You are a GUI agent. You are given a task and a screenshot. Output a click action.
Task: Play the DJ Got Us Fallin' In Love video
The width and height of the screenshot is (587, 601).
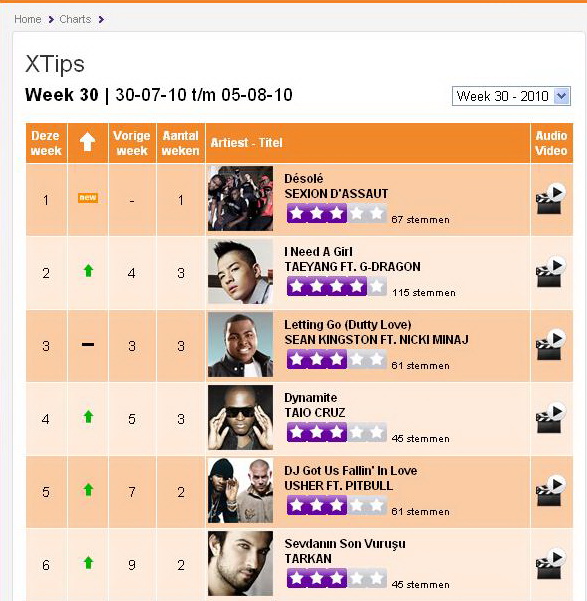click(x=551, y=491)
